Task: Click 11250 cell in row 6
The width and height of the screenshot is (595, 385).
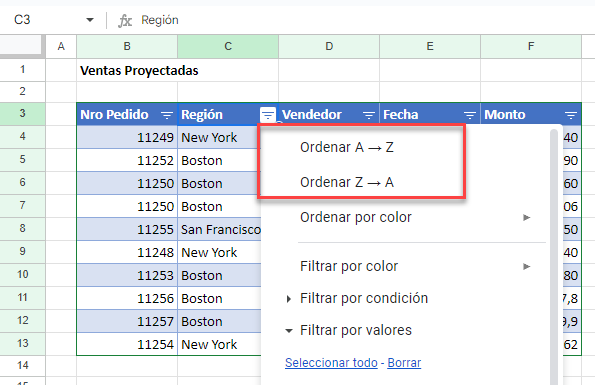Action: (127, 184)
